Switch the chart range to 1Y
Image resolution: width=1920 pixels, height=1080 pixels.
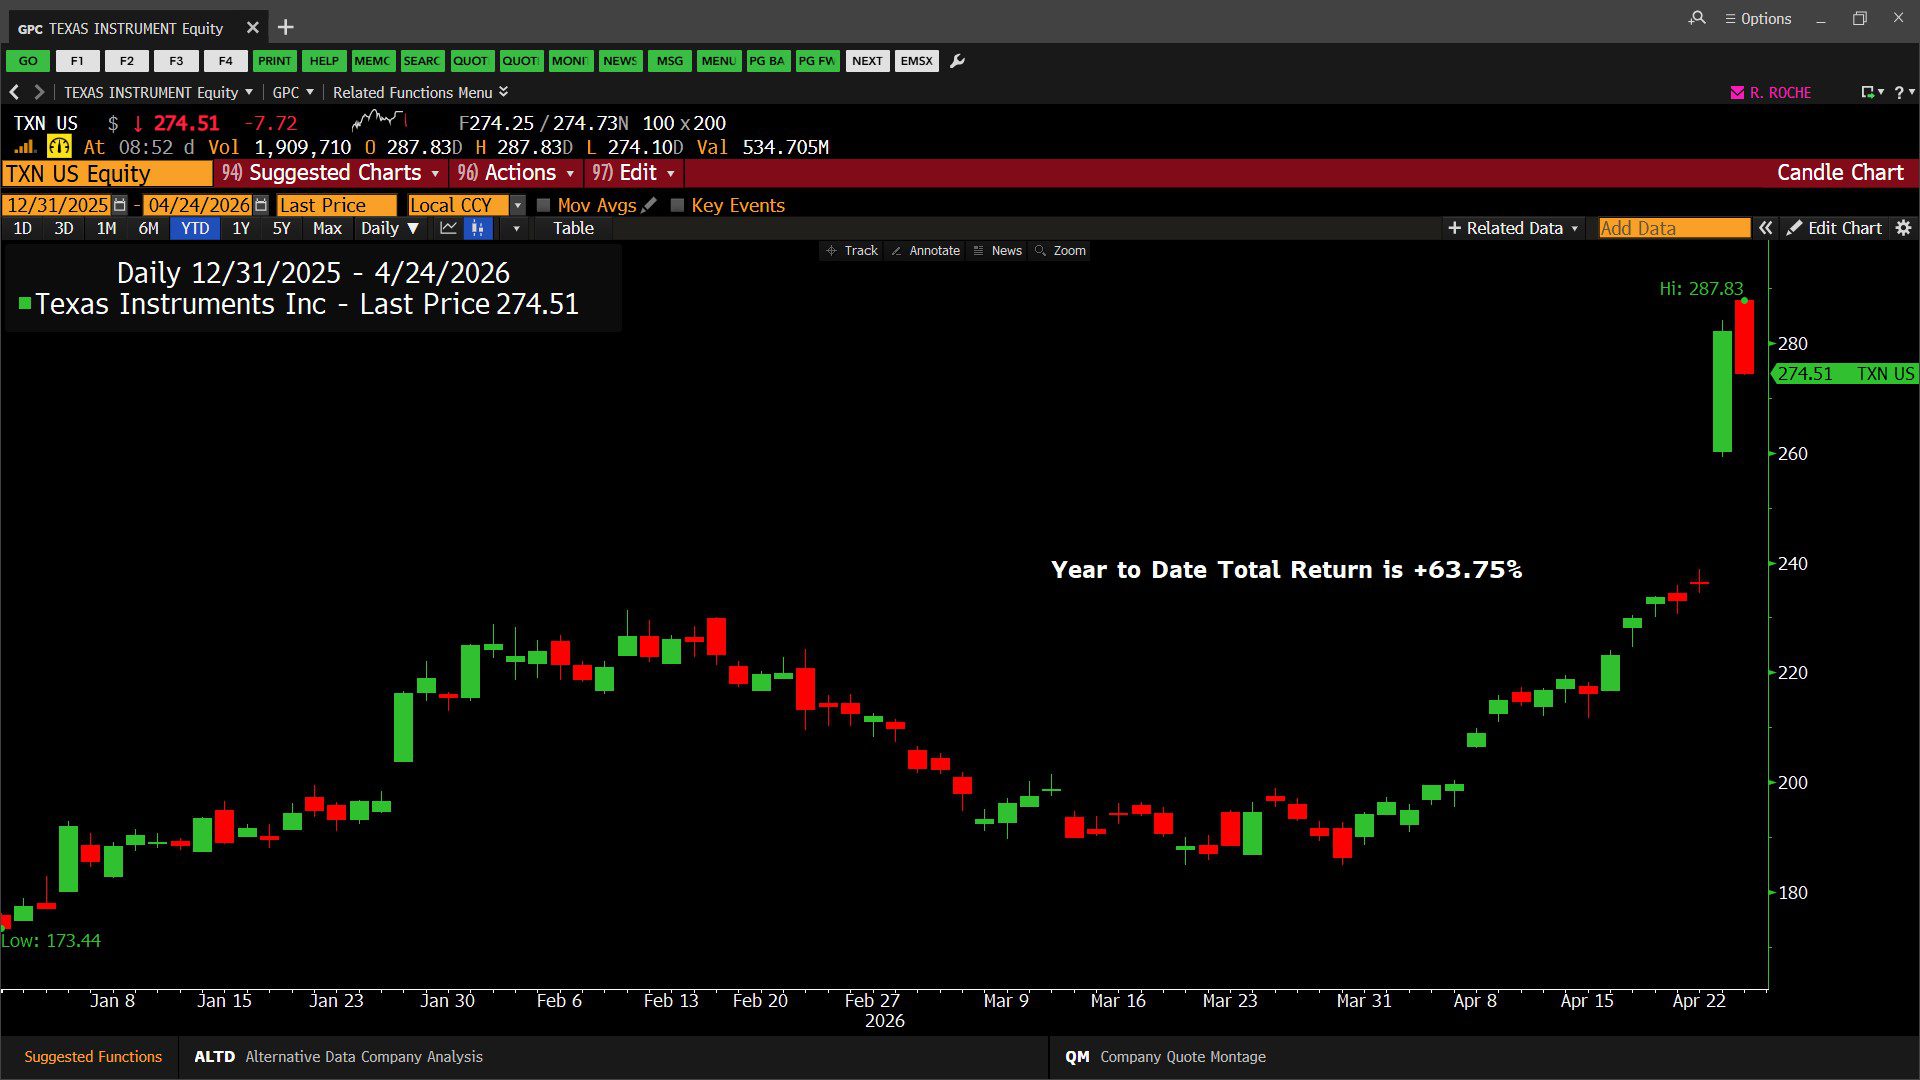241,228
